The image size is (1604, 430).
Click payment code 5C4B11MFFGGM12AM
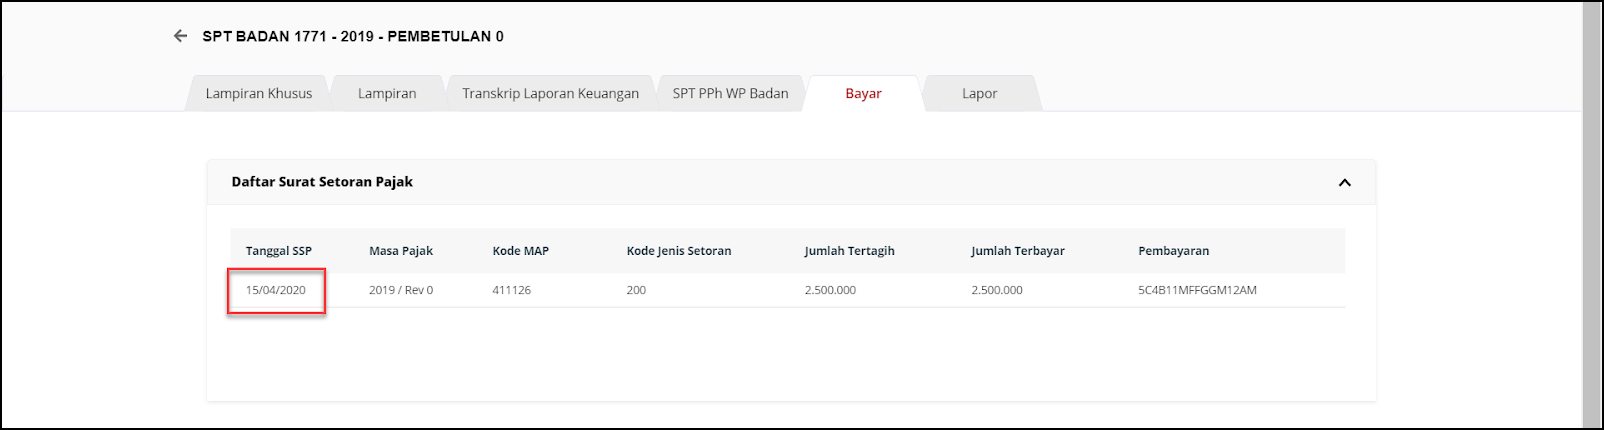coord(1197,290)
